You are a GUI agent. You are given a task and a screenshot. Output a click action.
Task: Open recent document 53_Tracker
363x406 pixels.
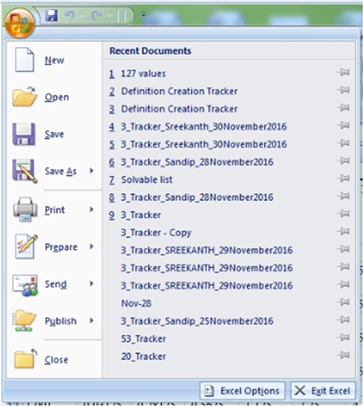tap(143, 339)
